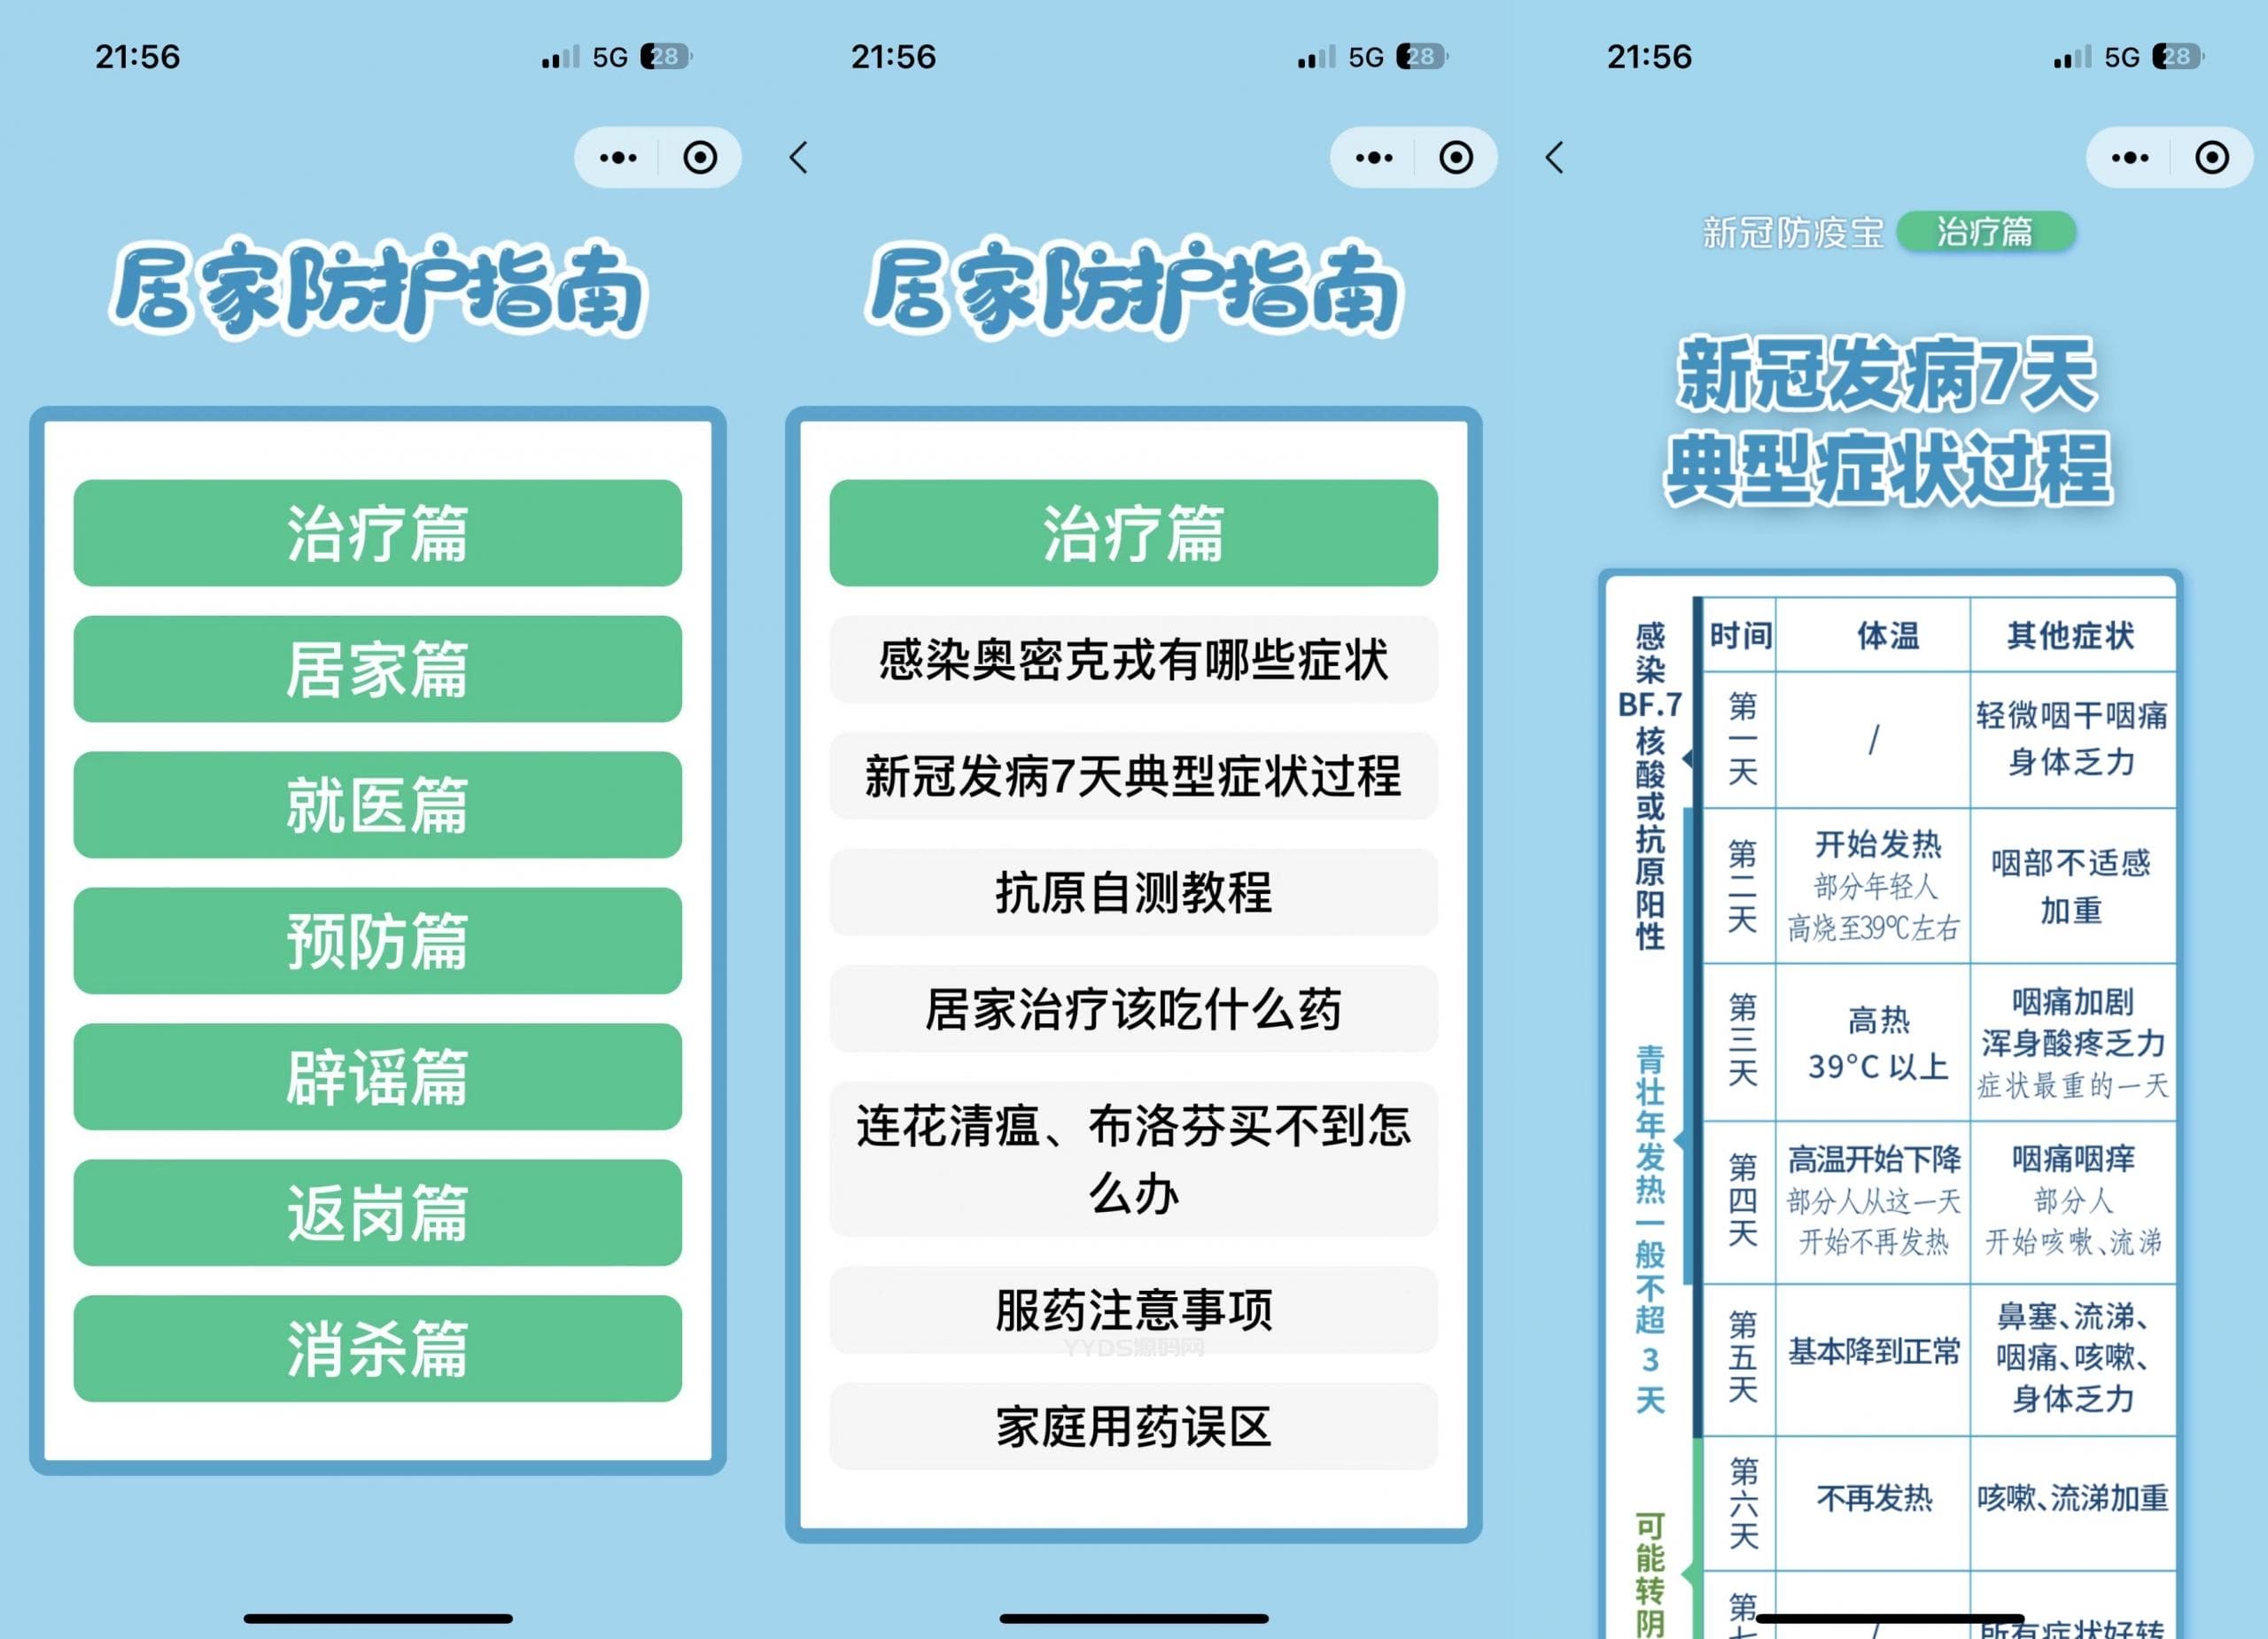Screen dimensions: 2268x1639
Task: Tap the 居家防护指南 title in first screen
Action: coord(378,288)
